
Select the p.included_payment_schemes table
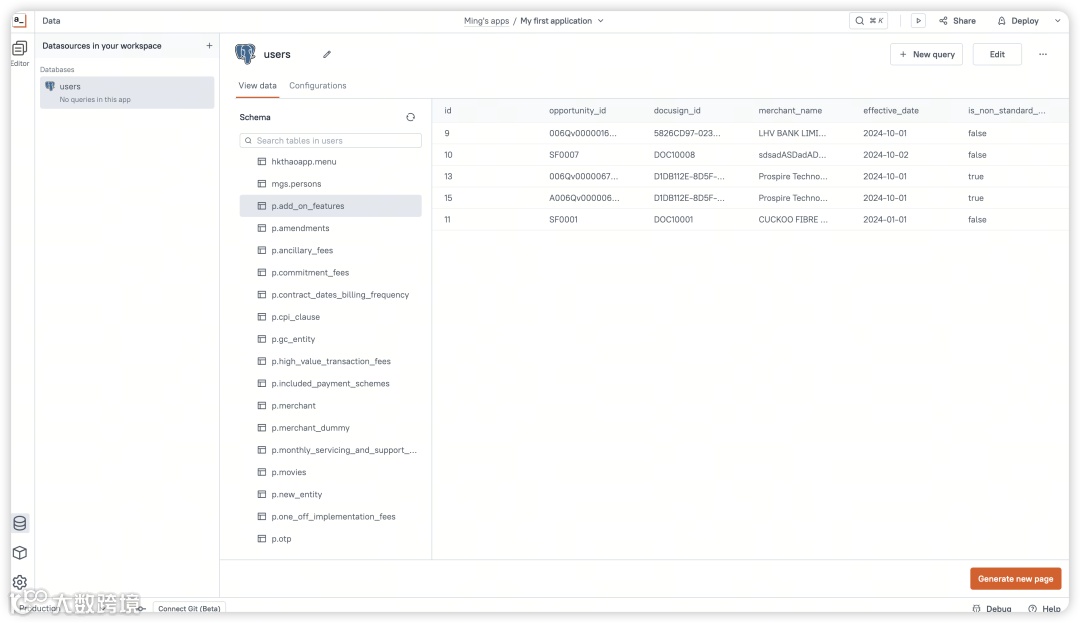tap(331, 383)
